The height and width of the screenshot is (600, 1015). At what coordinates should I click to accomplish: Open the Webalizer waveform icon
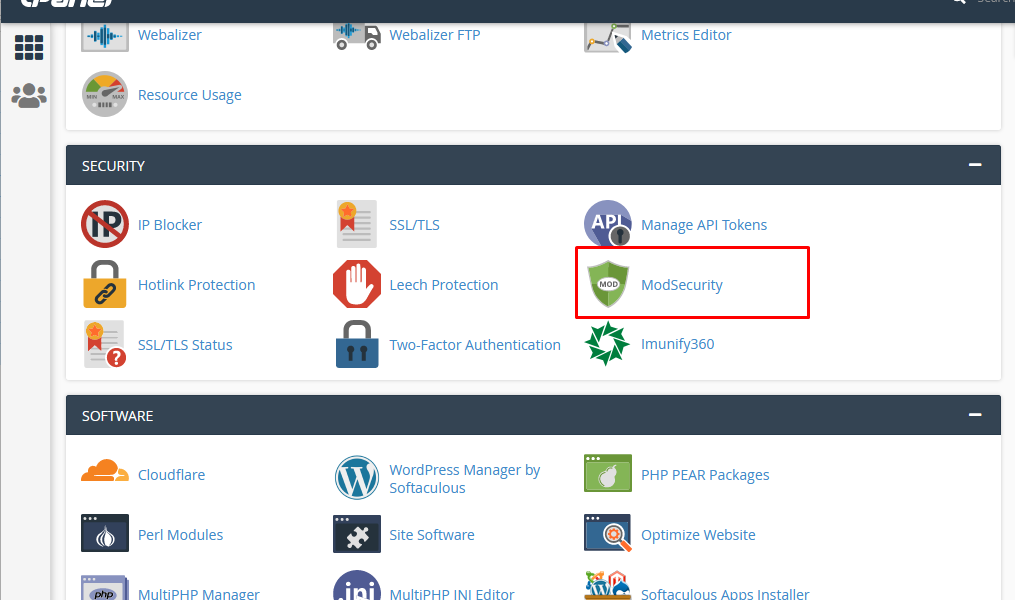(x=105, y=36)
